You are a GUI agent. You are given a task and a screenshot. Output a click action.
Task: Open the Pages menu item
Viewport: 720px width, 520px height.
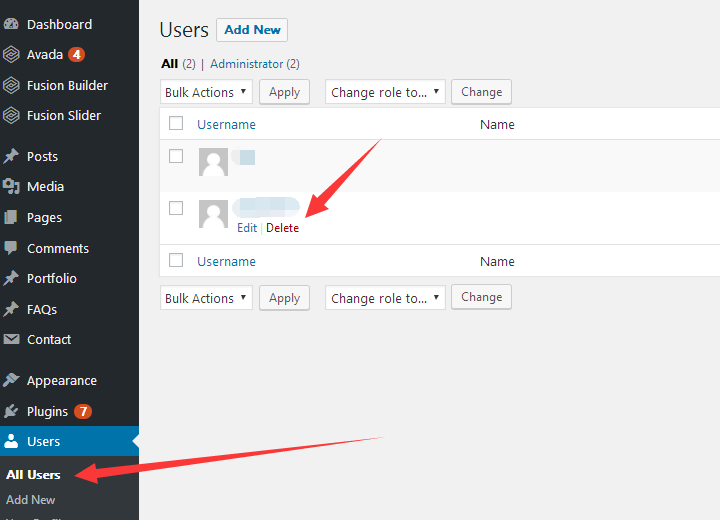(44, 217)
